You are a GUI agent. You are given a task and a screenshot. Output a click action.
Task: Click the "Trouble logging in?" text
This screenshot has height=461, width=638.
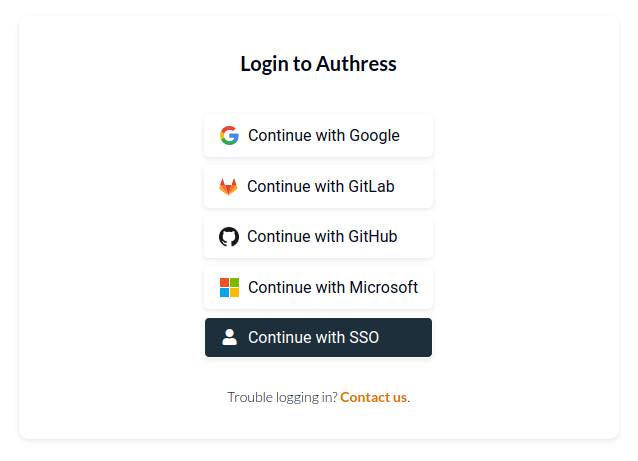pyautogui.click(x=282, y=397)
